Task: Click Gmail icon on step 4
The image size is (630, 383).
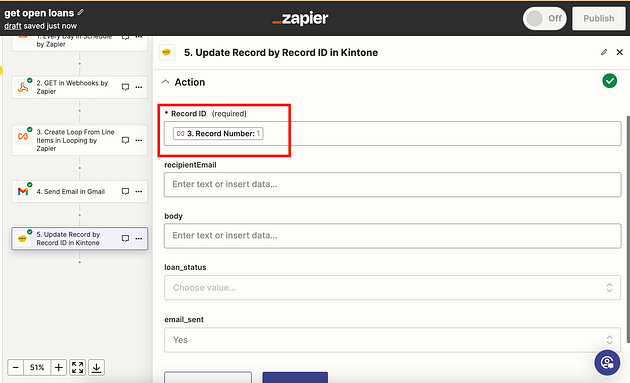Action: pos(23,192)
